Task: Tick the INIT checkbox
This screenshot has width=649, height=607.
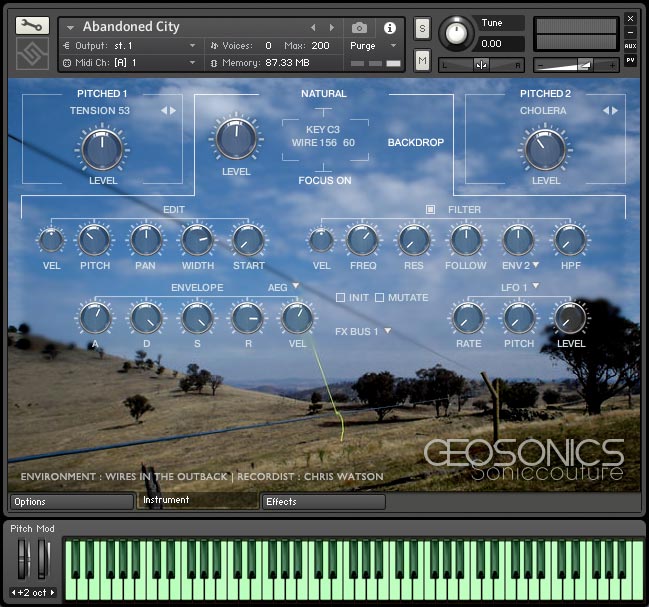Action: 340,298
